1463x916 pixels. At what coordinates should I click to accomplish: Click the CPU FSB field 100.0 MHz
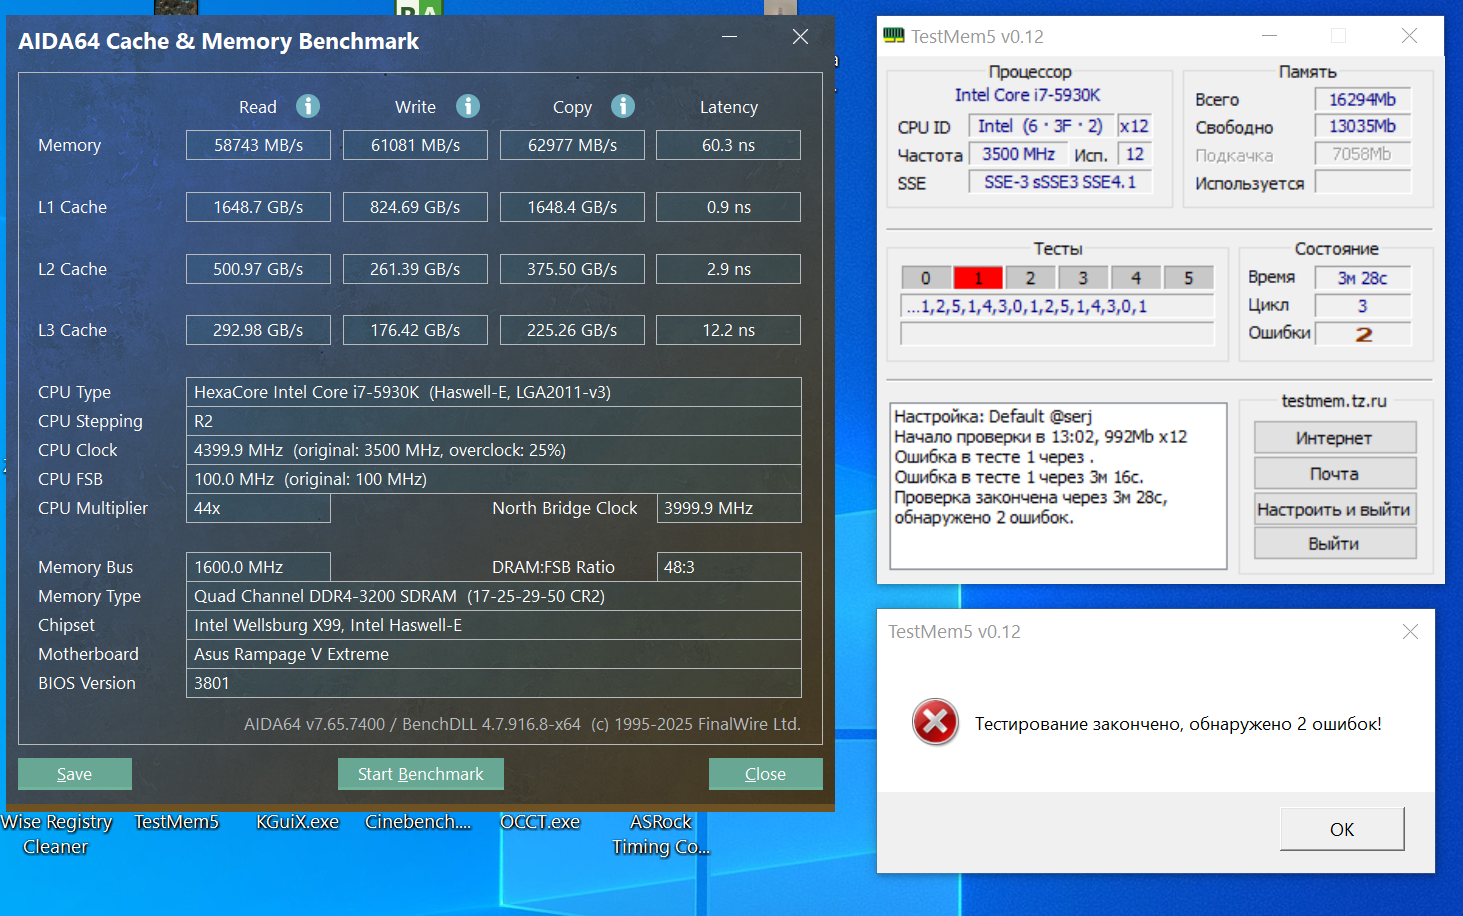coord(494,479)
